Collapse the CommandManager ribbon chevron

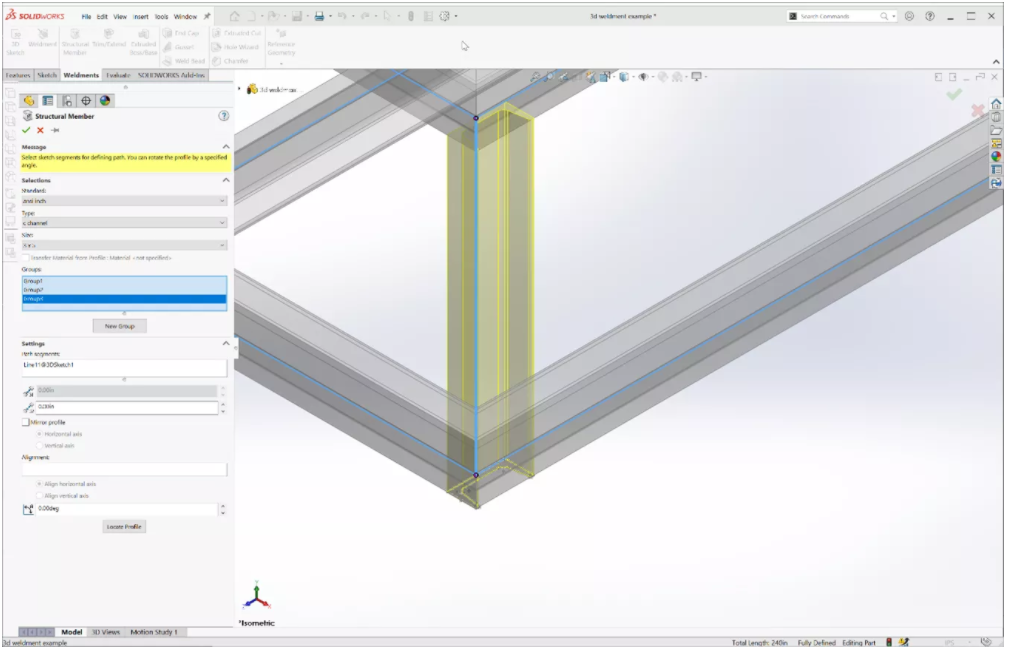(x=996, y=62)
